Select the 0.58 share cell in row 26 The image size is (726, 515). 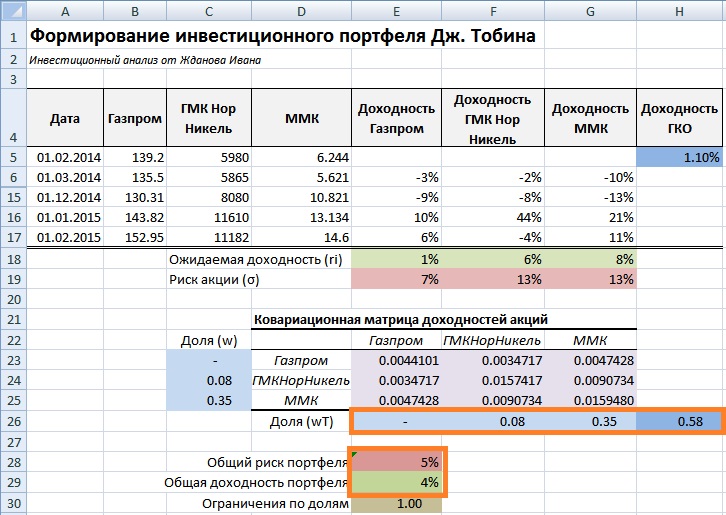(680, 421)
